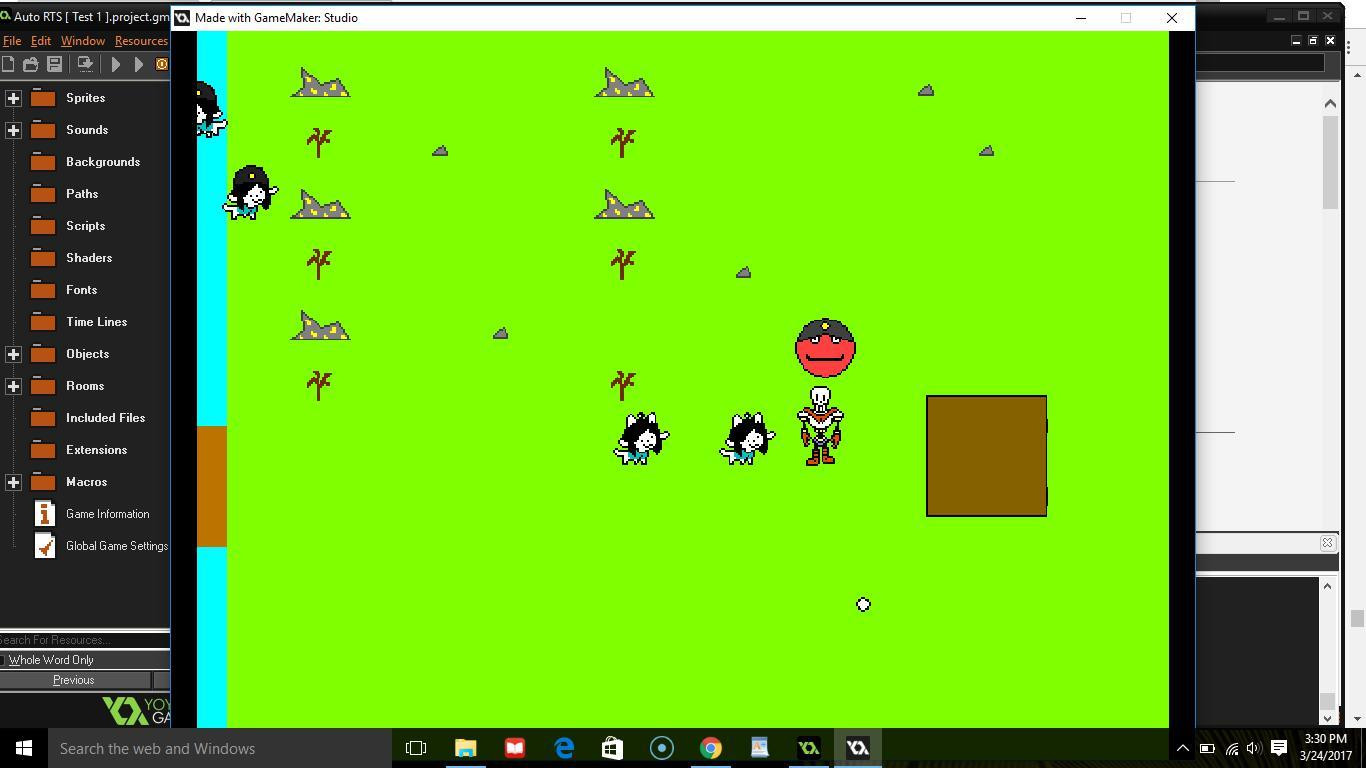This screenshot has height=768, width=1366.
Task: Open the volume control in system tray
Action: pyautogui.click(x=1254, y=748)
